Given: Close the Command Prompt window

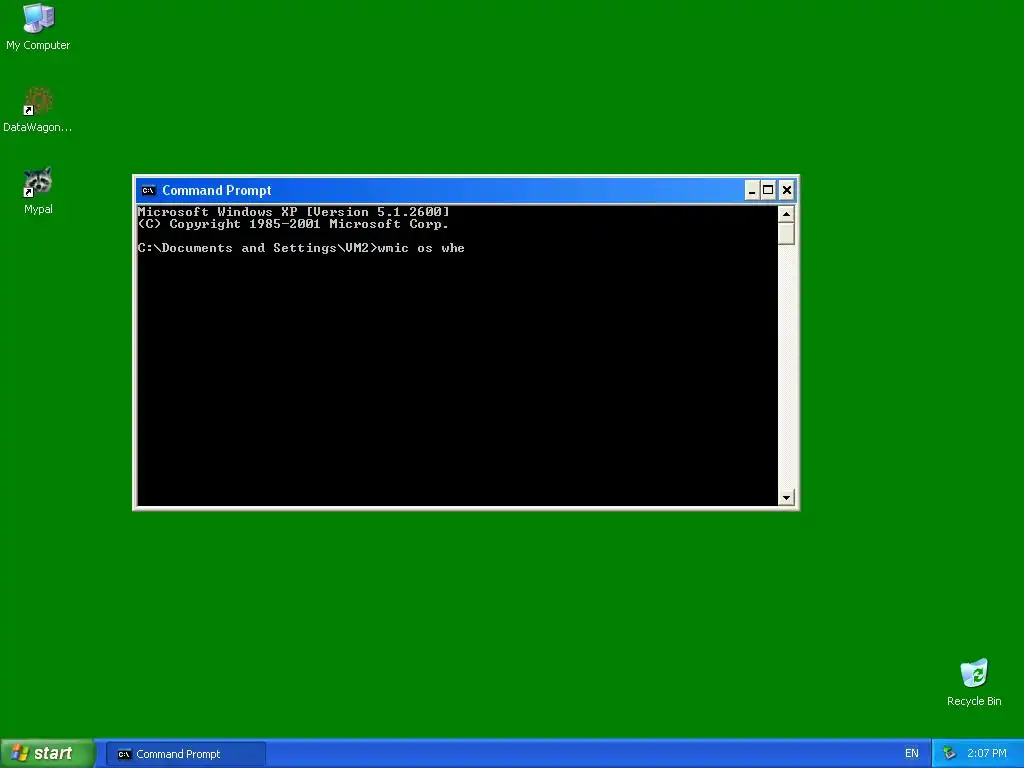Looking at the screenshot, I should click(786, 190).
